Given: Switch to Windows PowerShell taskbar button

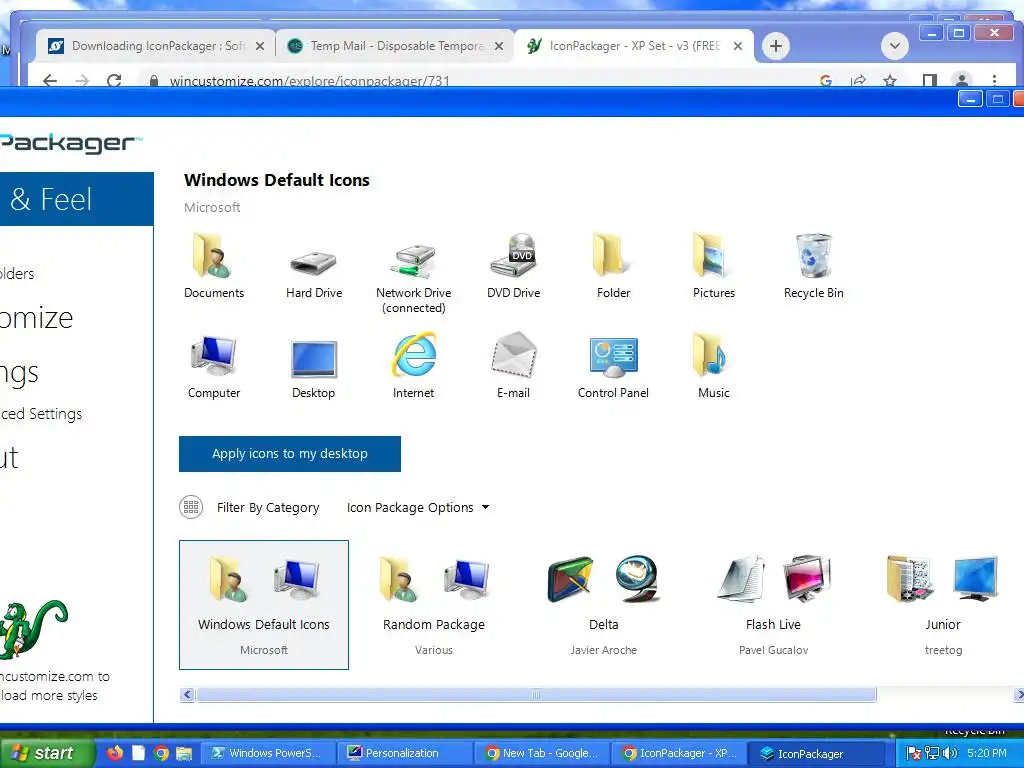Looking at the screenshot, I should [268, 753].
